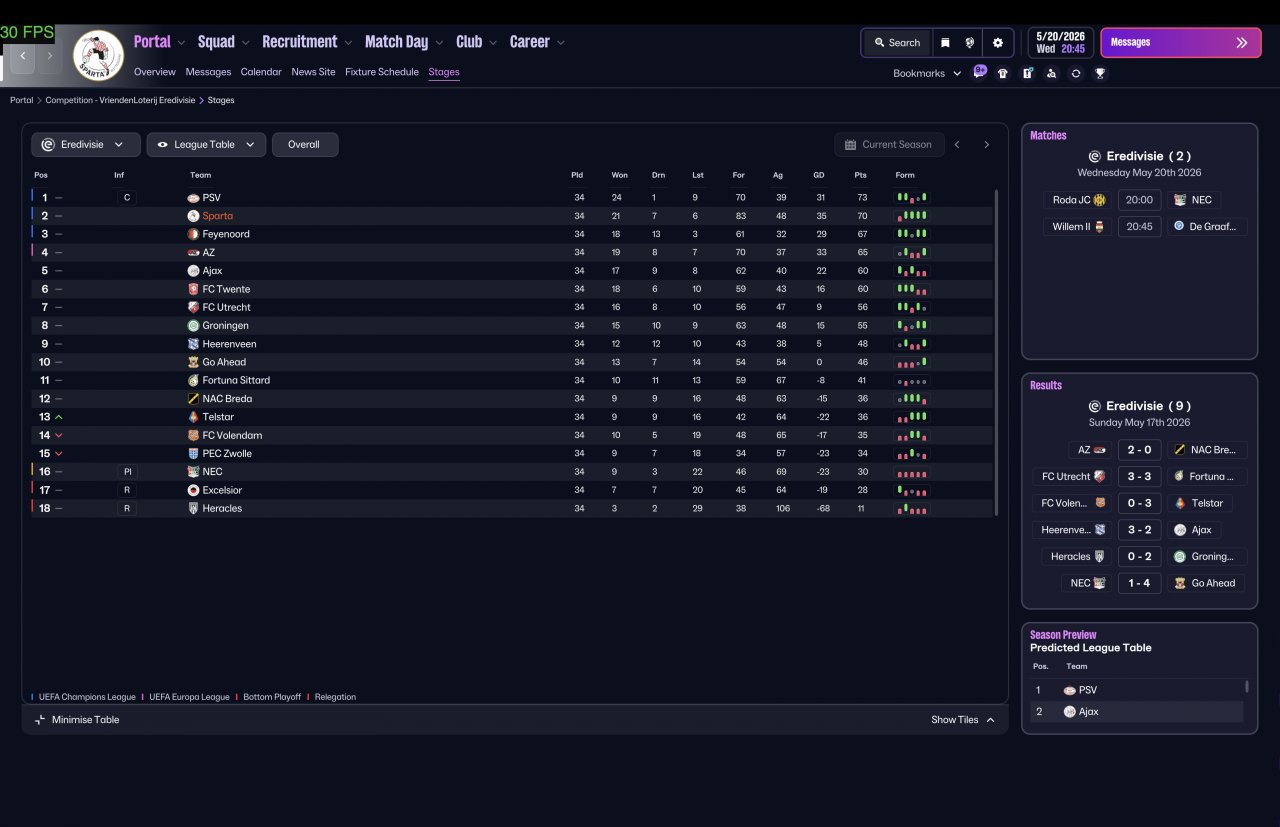Open the bookmark flag icon beside Search
The width and height of the screenshot is (1280, 827).
pyautogui.click(x=945, y=43)
